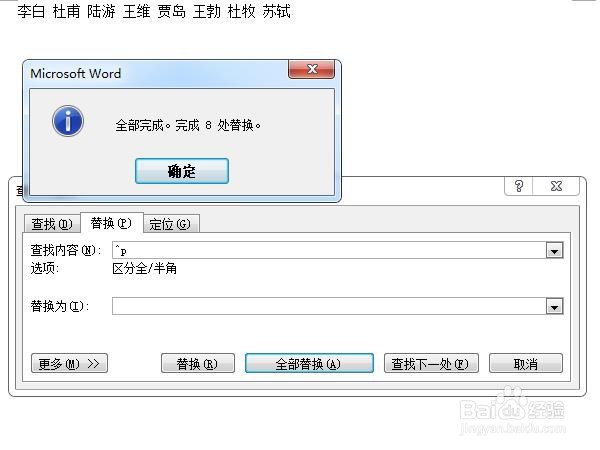Switch to the 查找 tab
Viewport: 600px width, 450px height.
click(x=52, y=223)
